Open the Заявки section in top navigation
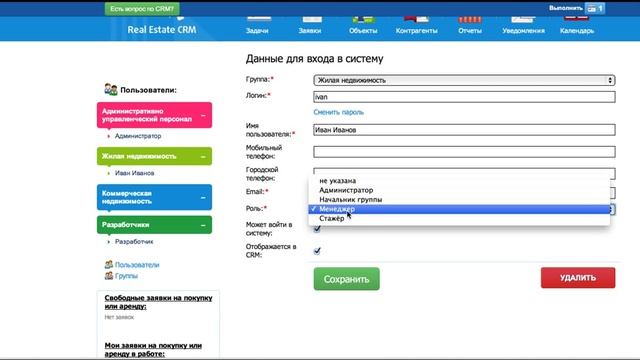The image size is (640, 360). tap(310, 25)
